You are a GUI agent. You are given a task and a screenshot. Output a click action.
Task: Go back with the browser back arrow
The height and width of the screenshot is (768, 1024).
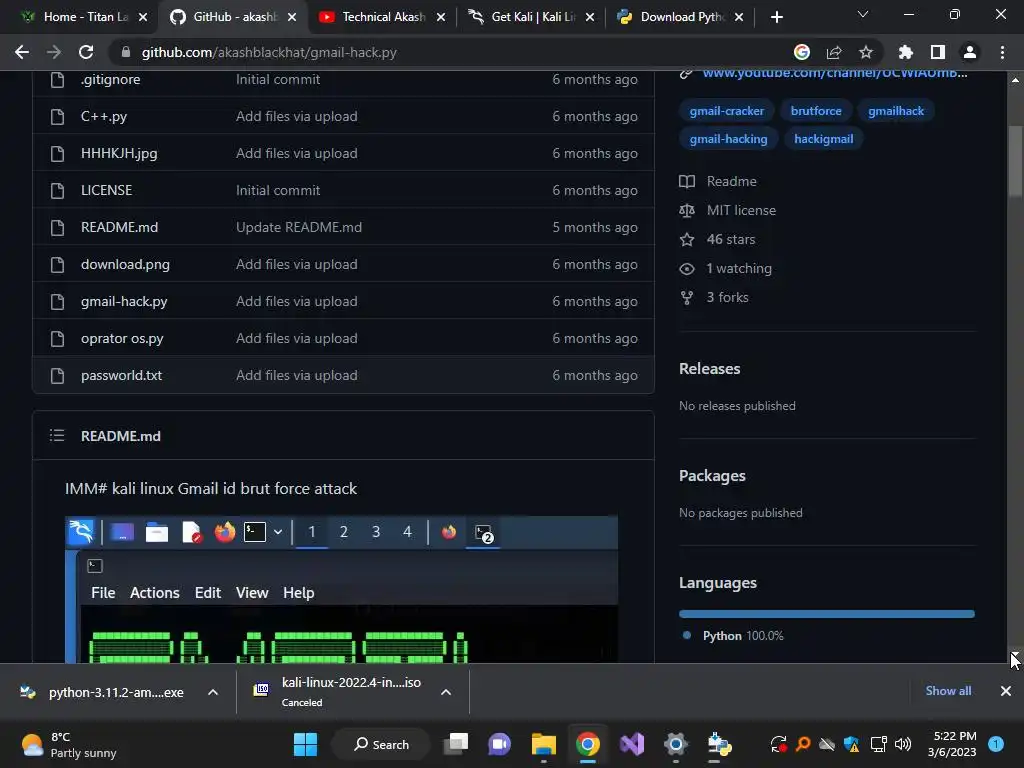22,52
